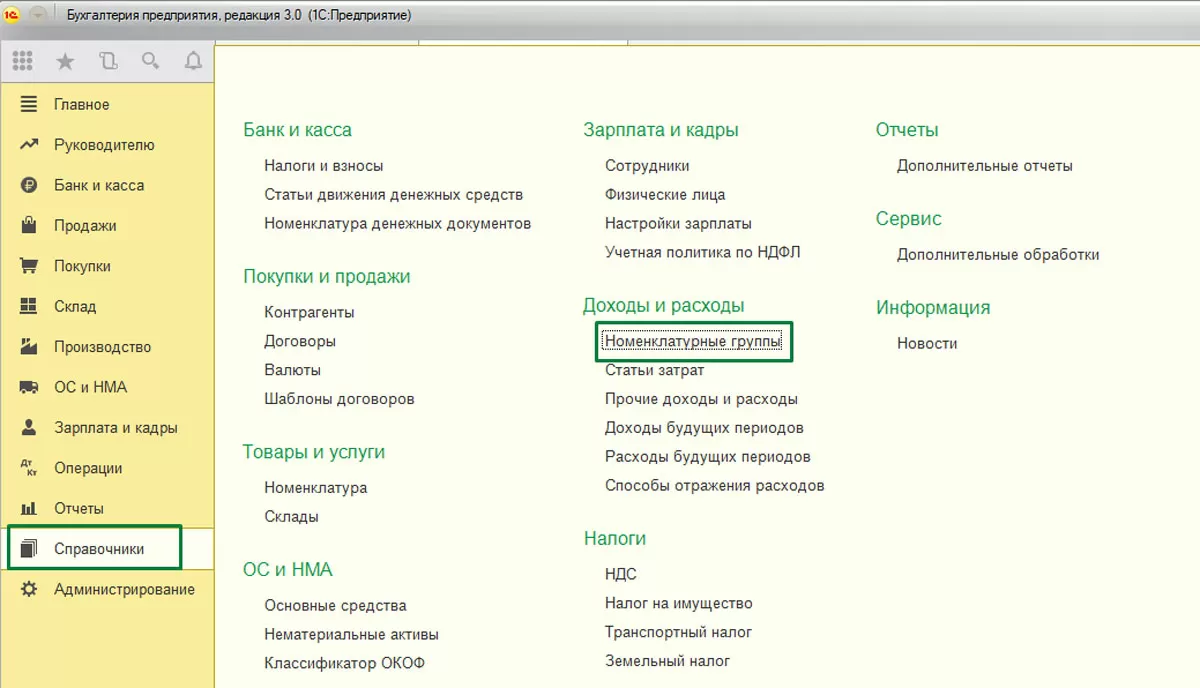Click the shopping bag icon for Продажи
1200x688 pixels.
(29, 225)
